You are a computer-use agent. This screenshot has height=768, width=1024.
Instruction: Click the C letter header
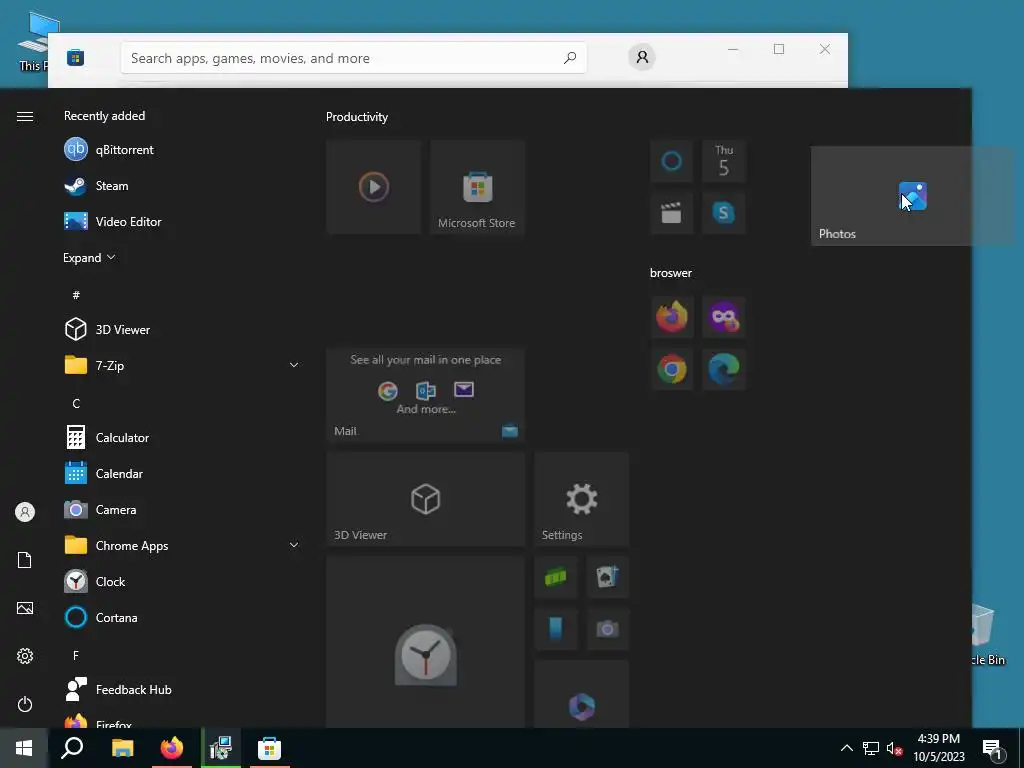(76, 404)
